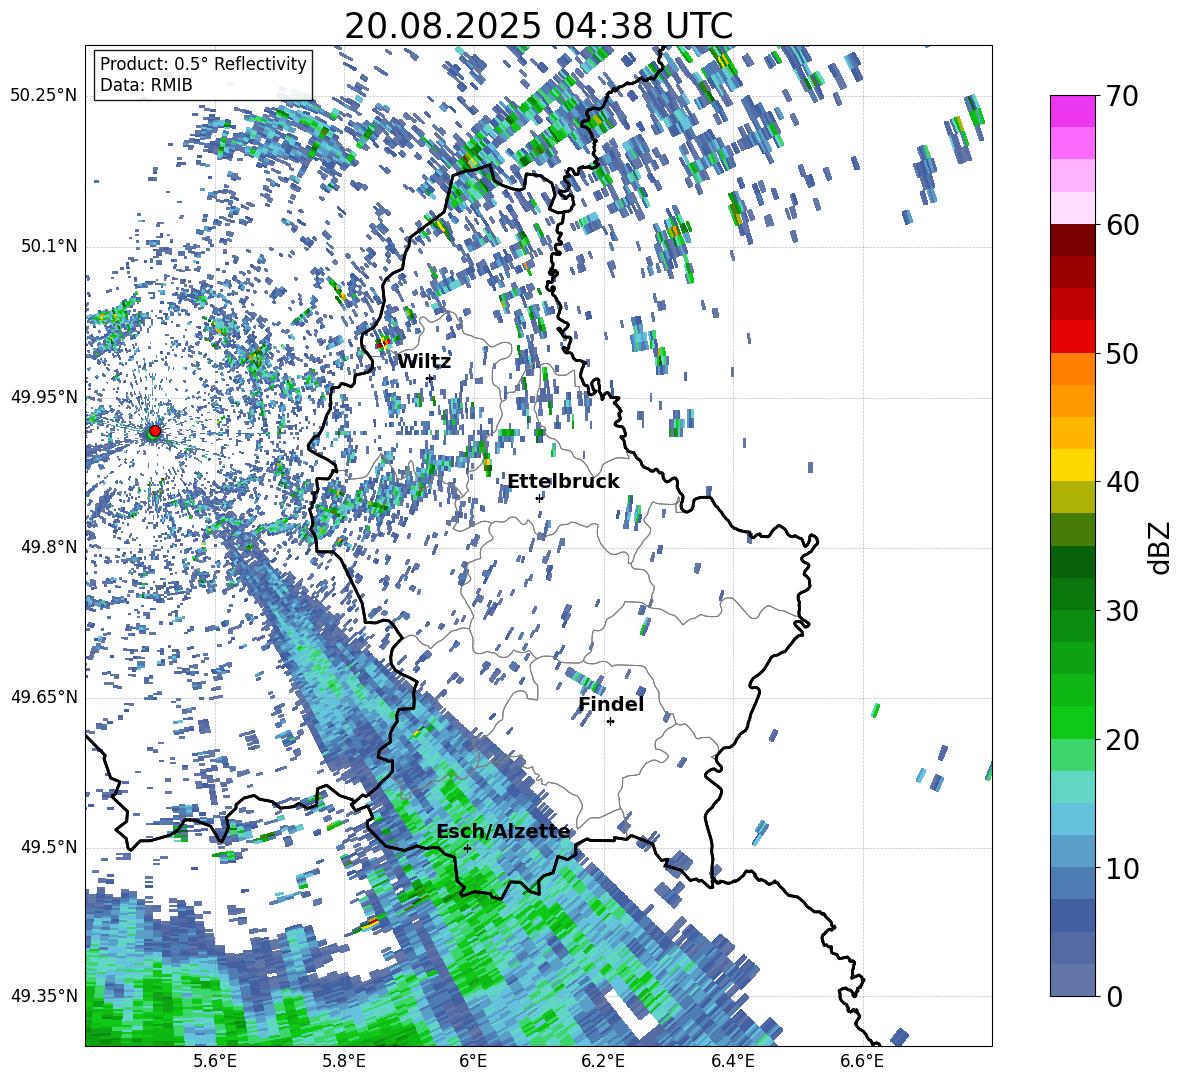Click the 70 colorbar tick value
The width and height of the screenshot is (1184, 1081).
pyautogui.click(x=1122, y=96)
